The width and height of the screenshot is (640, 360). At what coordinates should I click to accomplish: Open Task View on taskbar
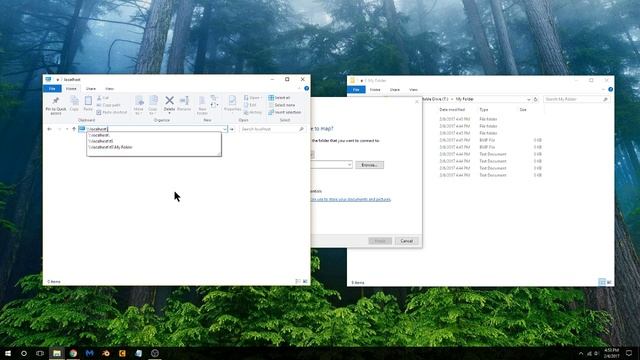click(40, 353)
